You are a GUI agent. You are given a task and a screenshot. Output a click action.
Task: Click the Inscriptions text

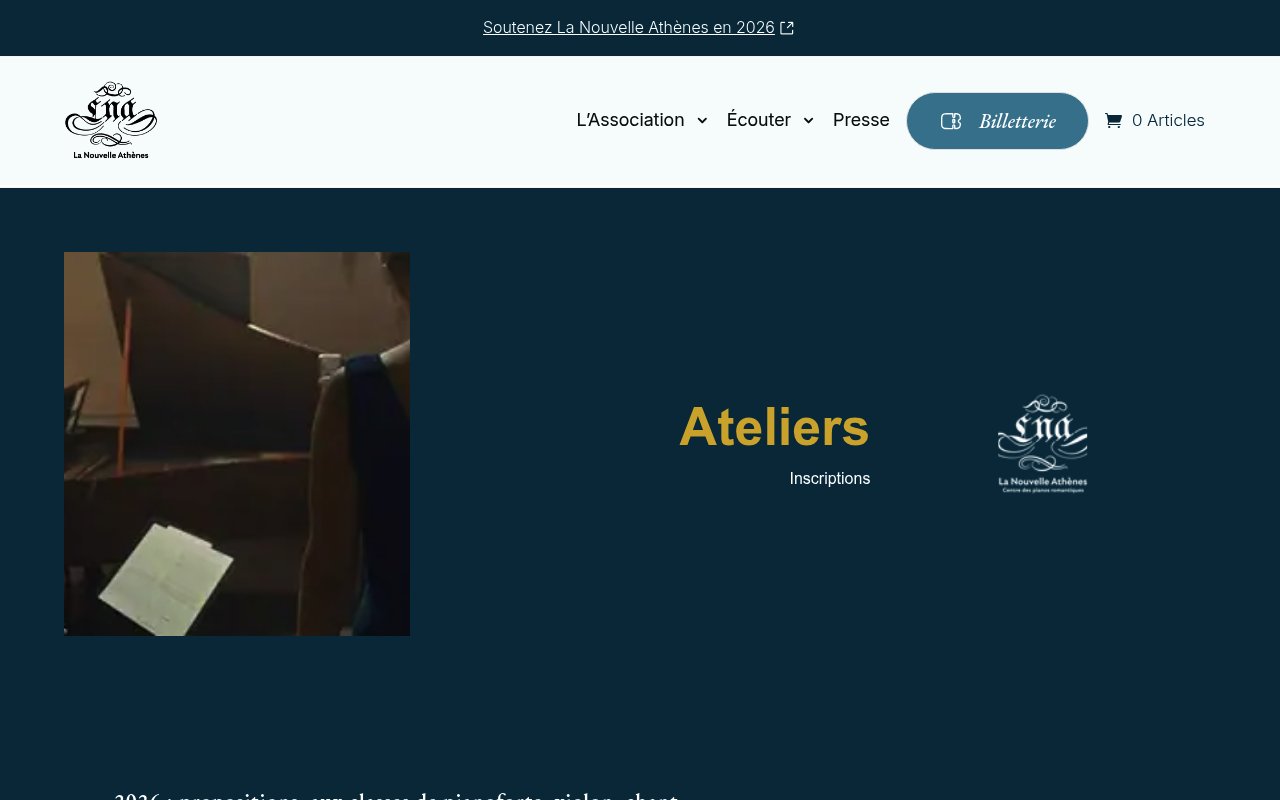point(830,479)
